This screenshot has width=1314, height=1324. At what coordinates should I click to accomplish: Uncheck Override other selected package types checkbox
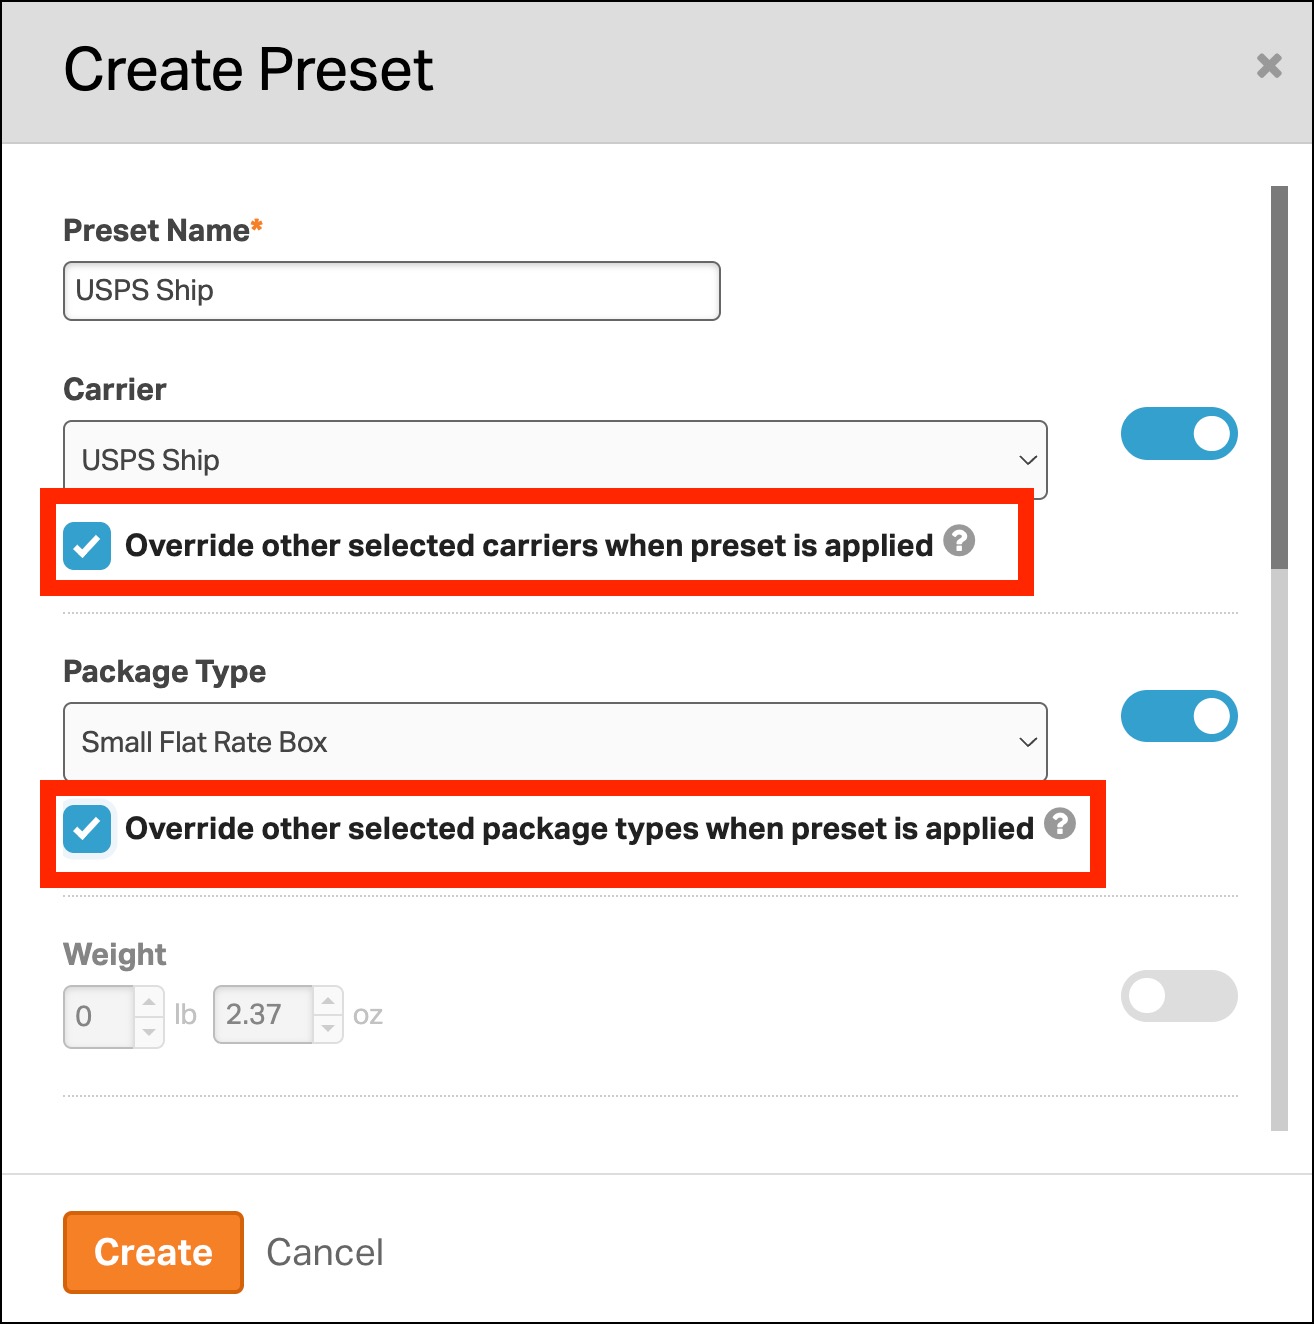tap(87, 829)
